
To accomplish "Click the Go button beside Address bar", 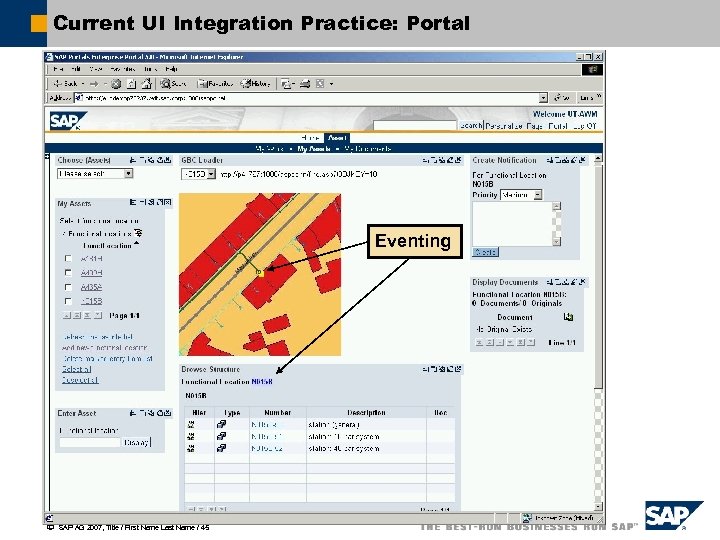I will click(x=563, y=98).
